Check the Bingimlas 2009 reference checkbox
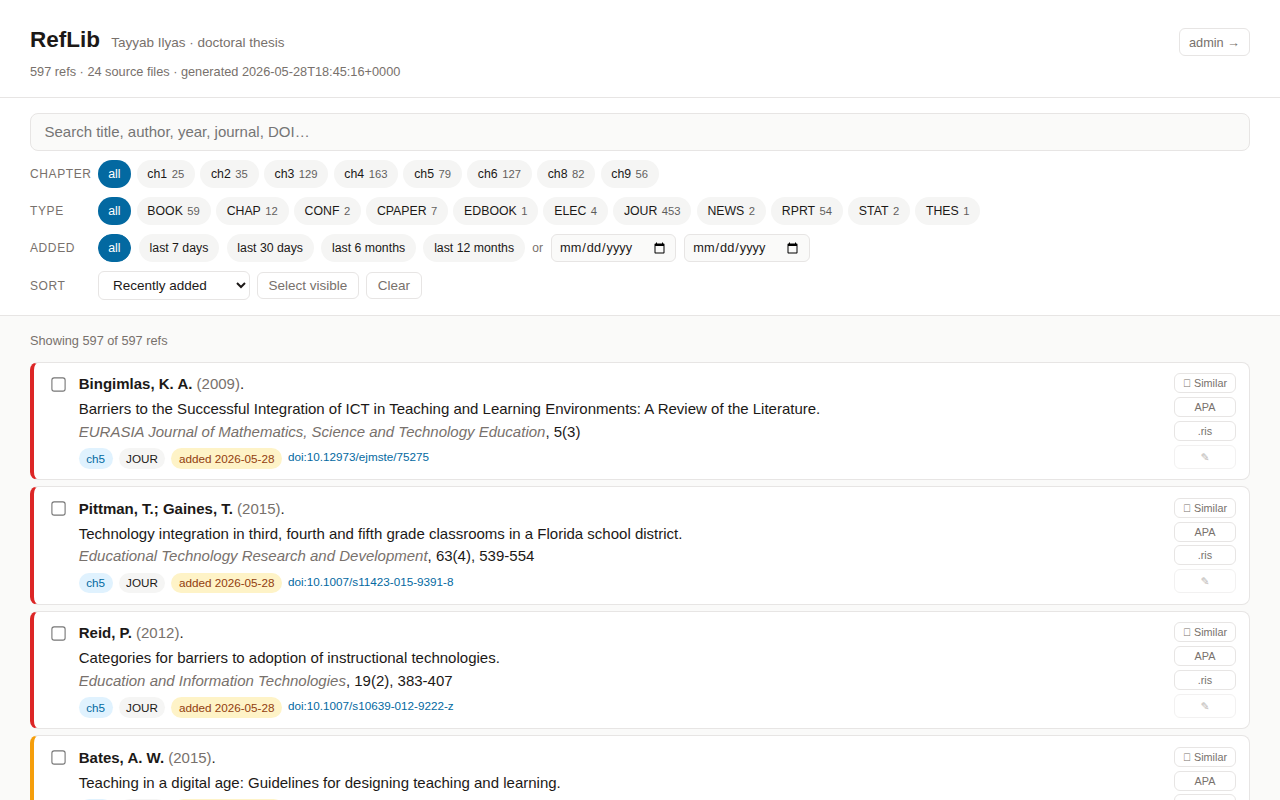1280x800 pixels. click(58, 384)
